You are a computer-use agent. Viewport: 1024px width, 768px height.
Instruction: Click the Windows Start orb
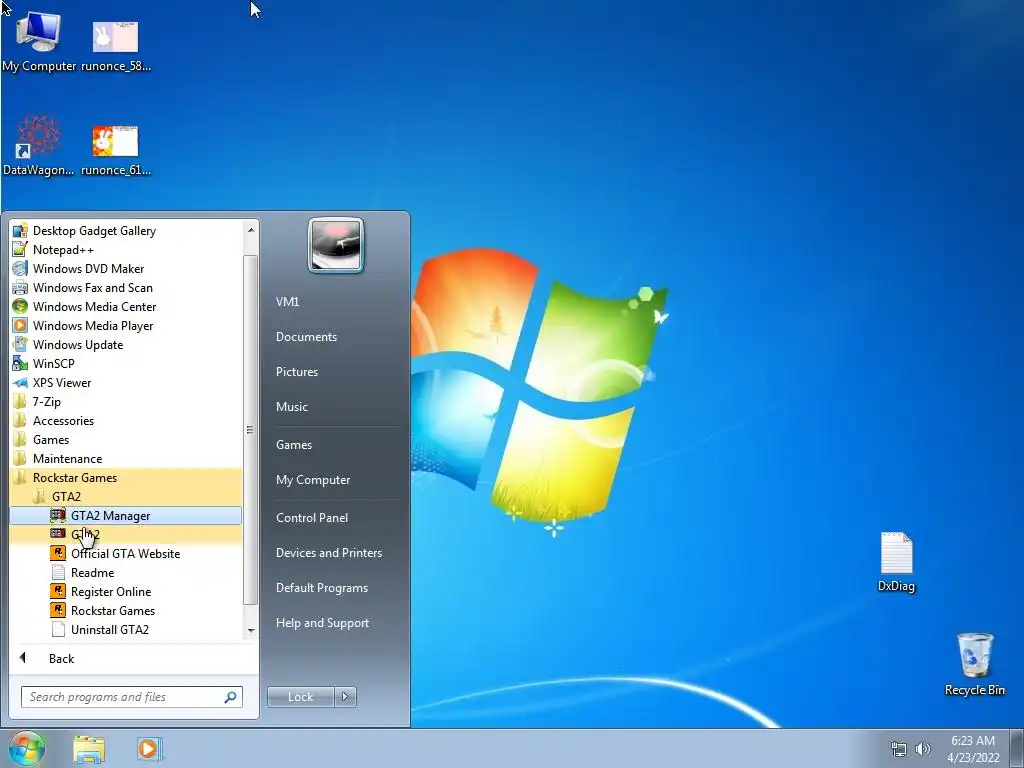[x=27, y=748]
